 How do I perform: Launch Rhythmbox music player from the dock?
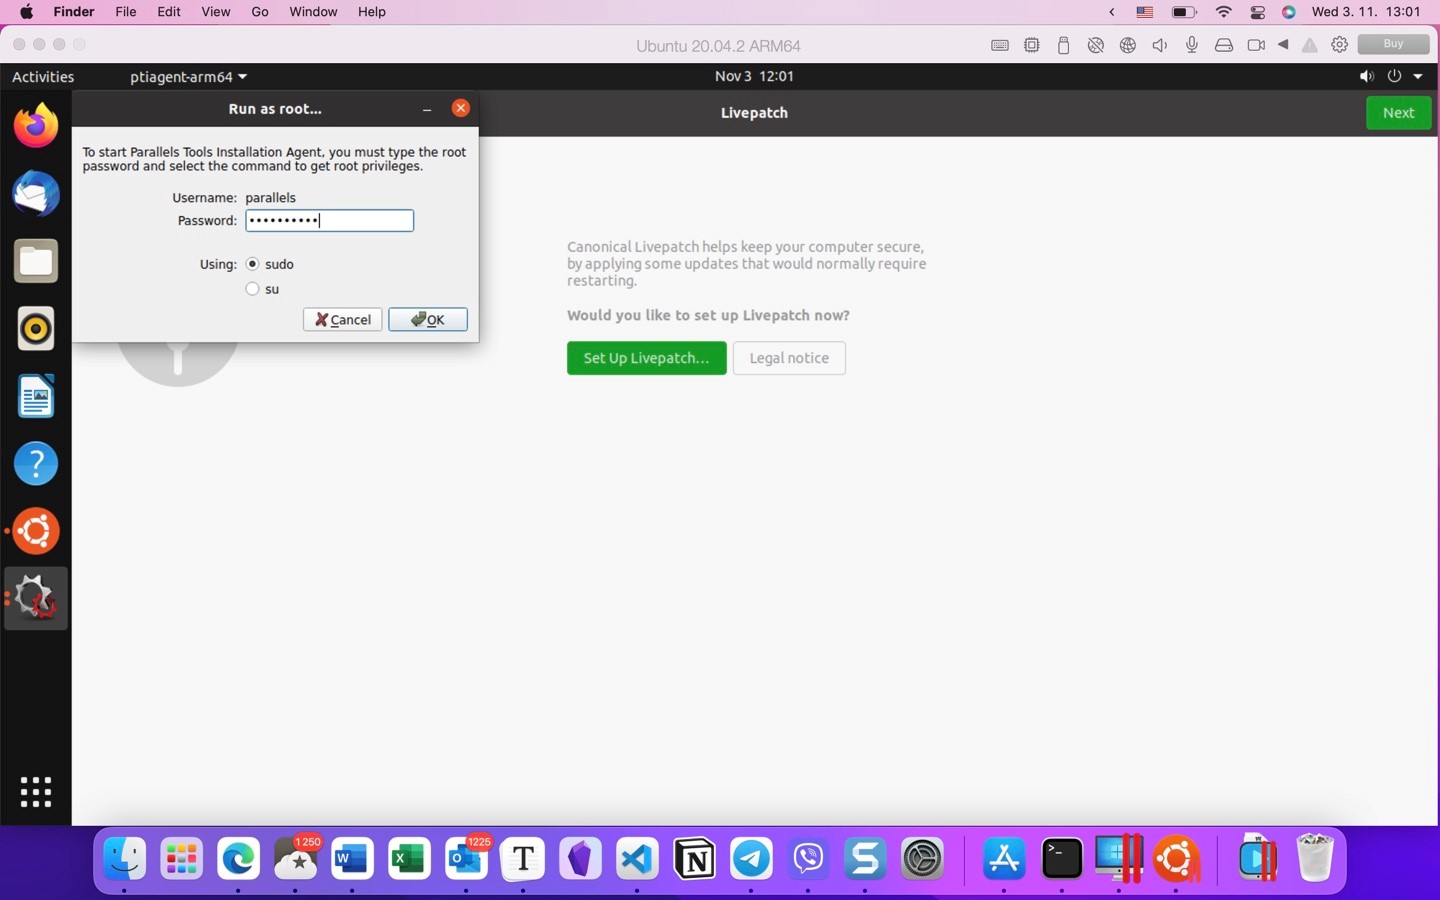click(35, 328)
